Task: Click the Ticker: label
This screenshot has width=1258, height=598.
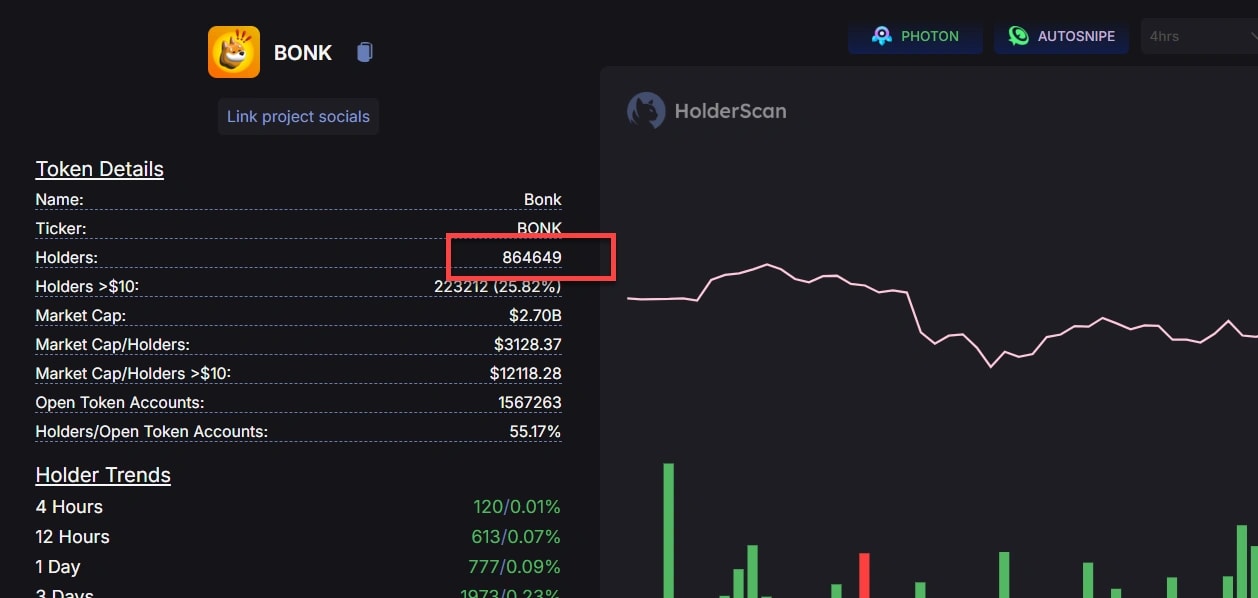Action: (61, 228)
